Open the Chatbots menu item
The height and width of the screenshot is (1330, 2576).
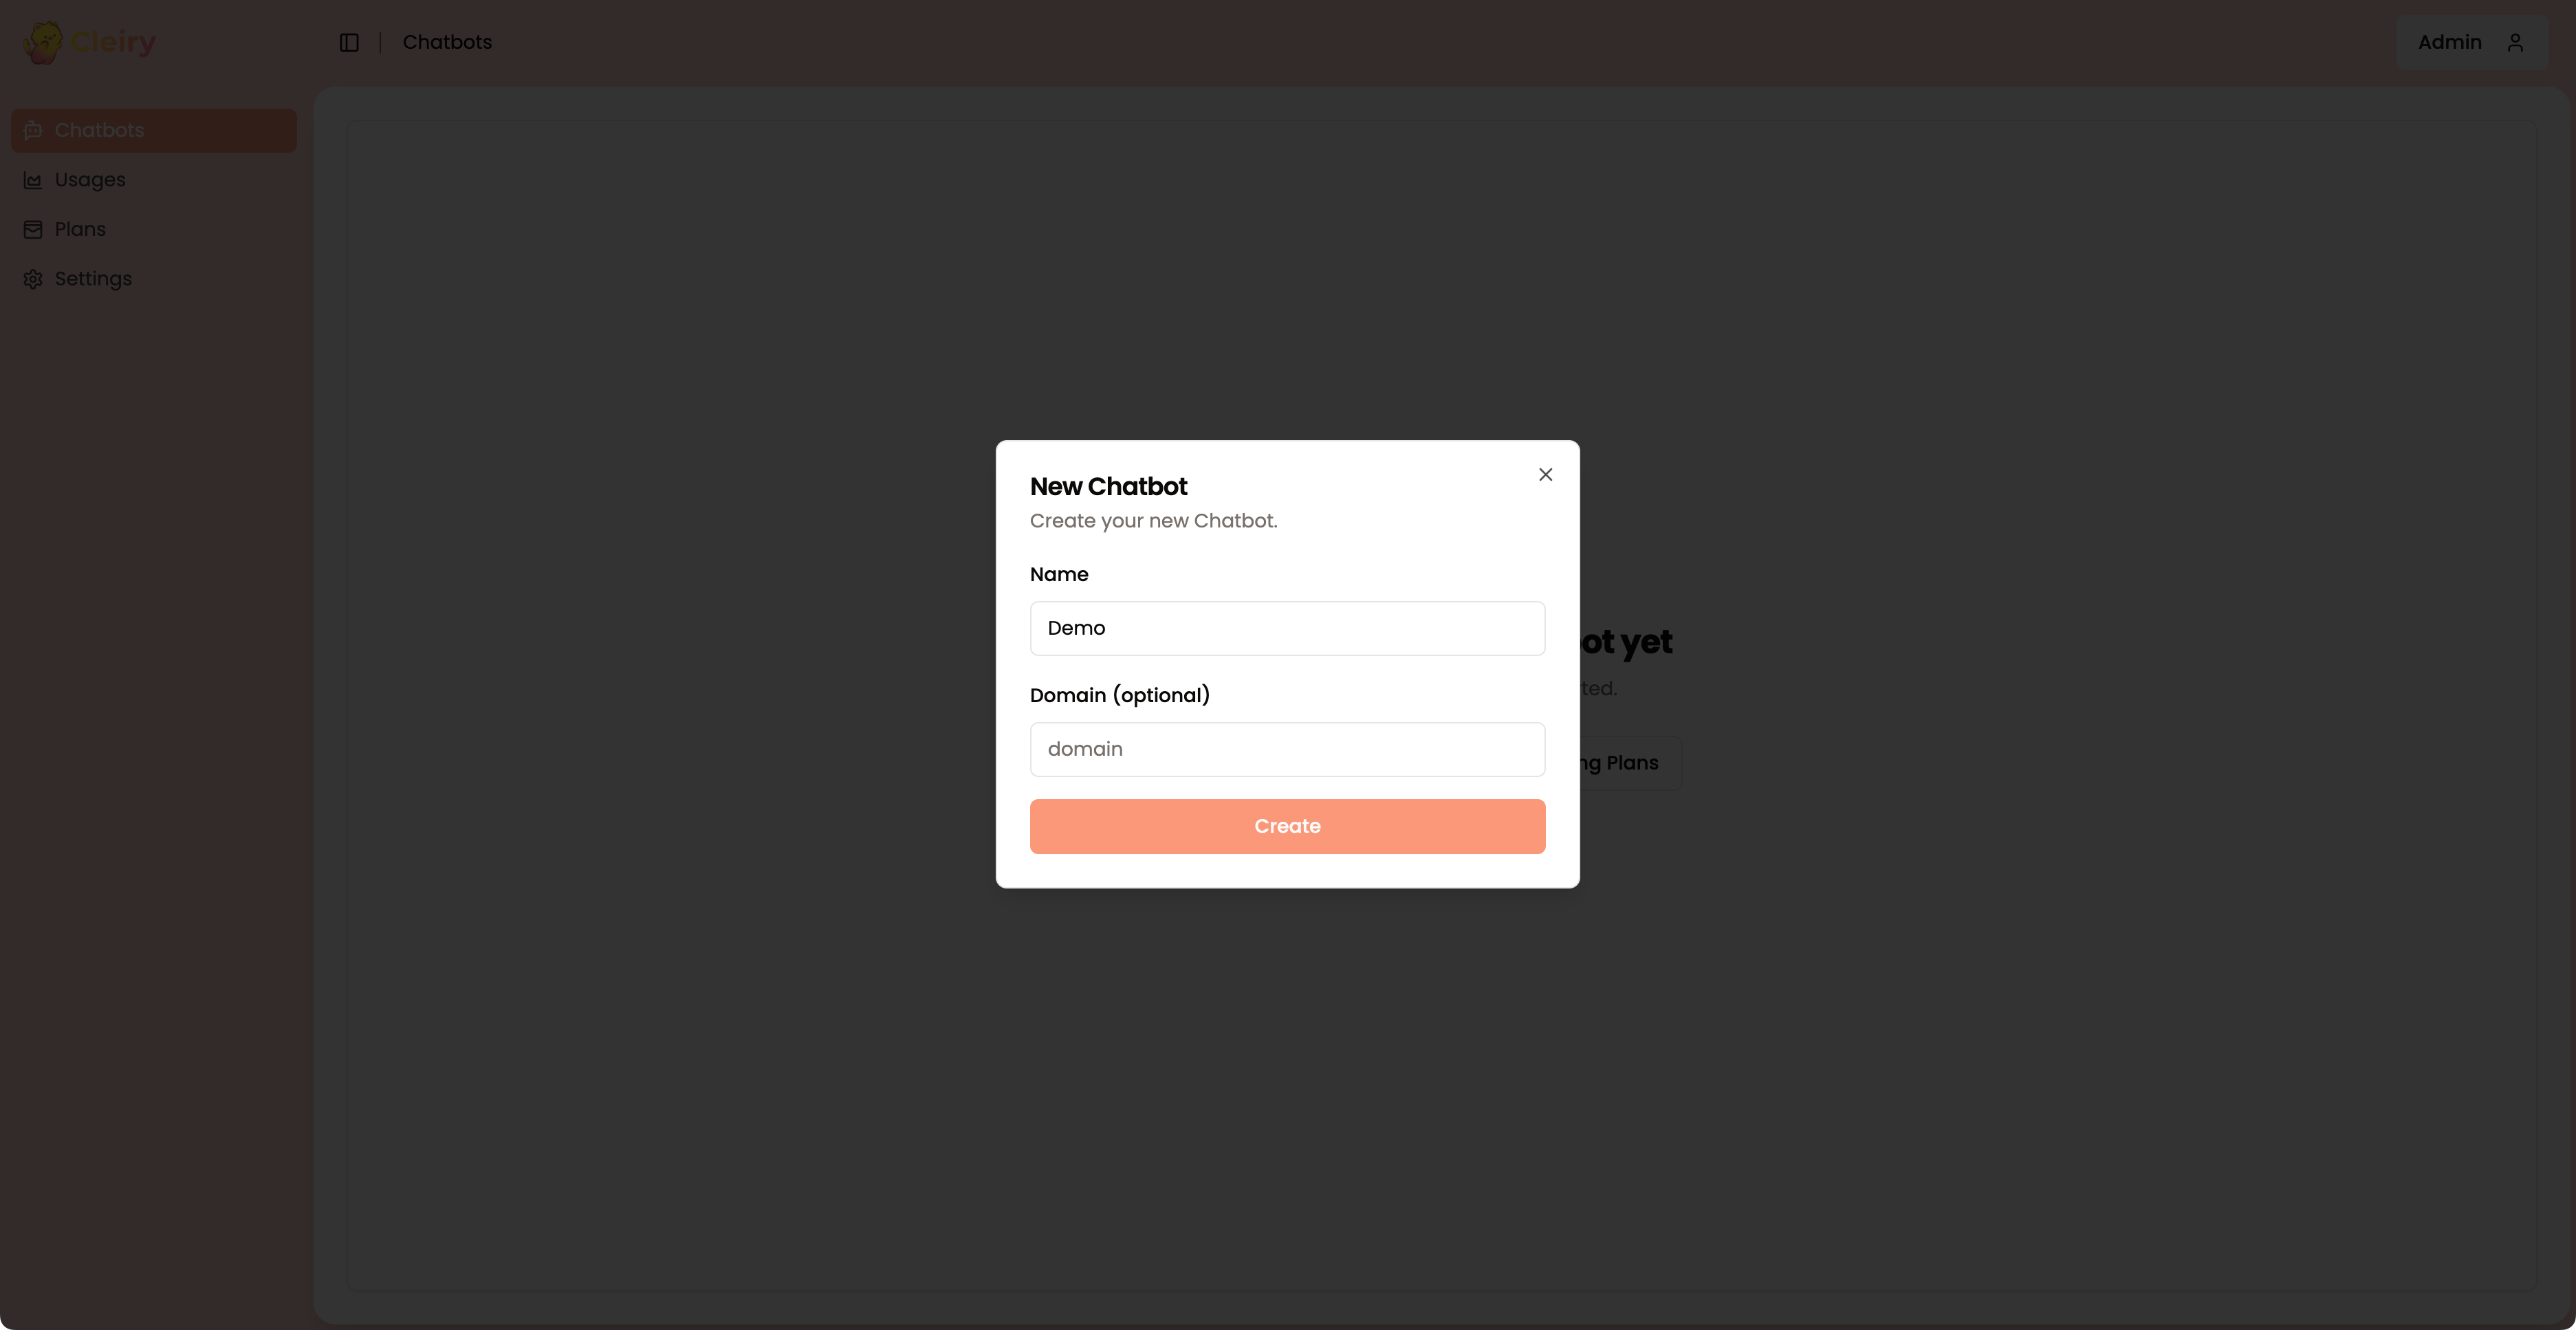(x=154, y=130)
